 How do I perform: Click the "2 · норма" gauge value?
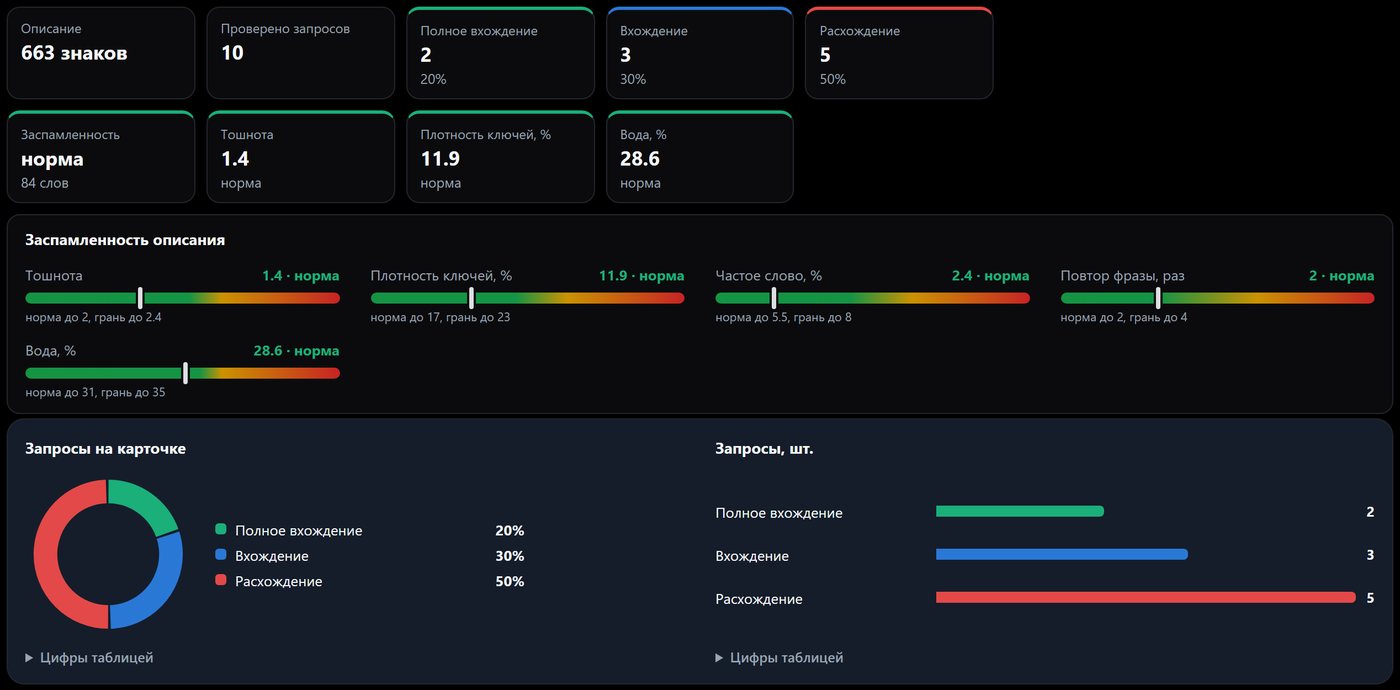pos(1342,276)
